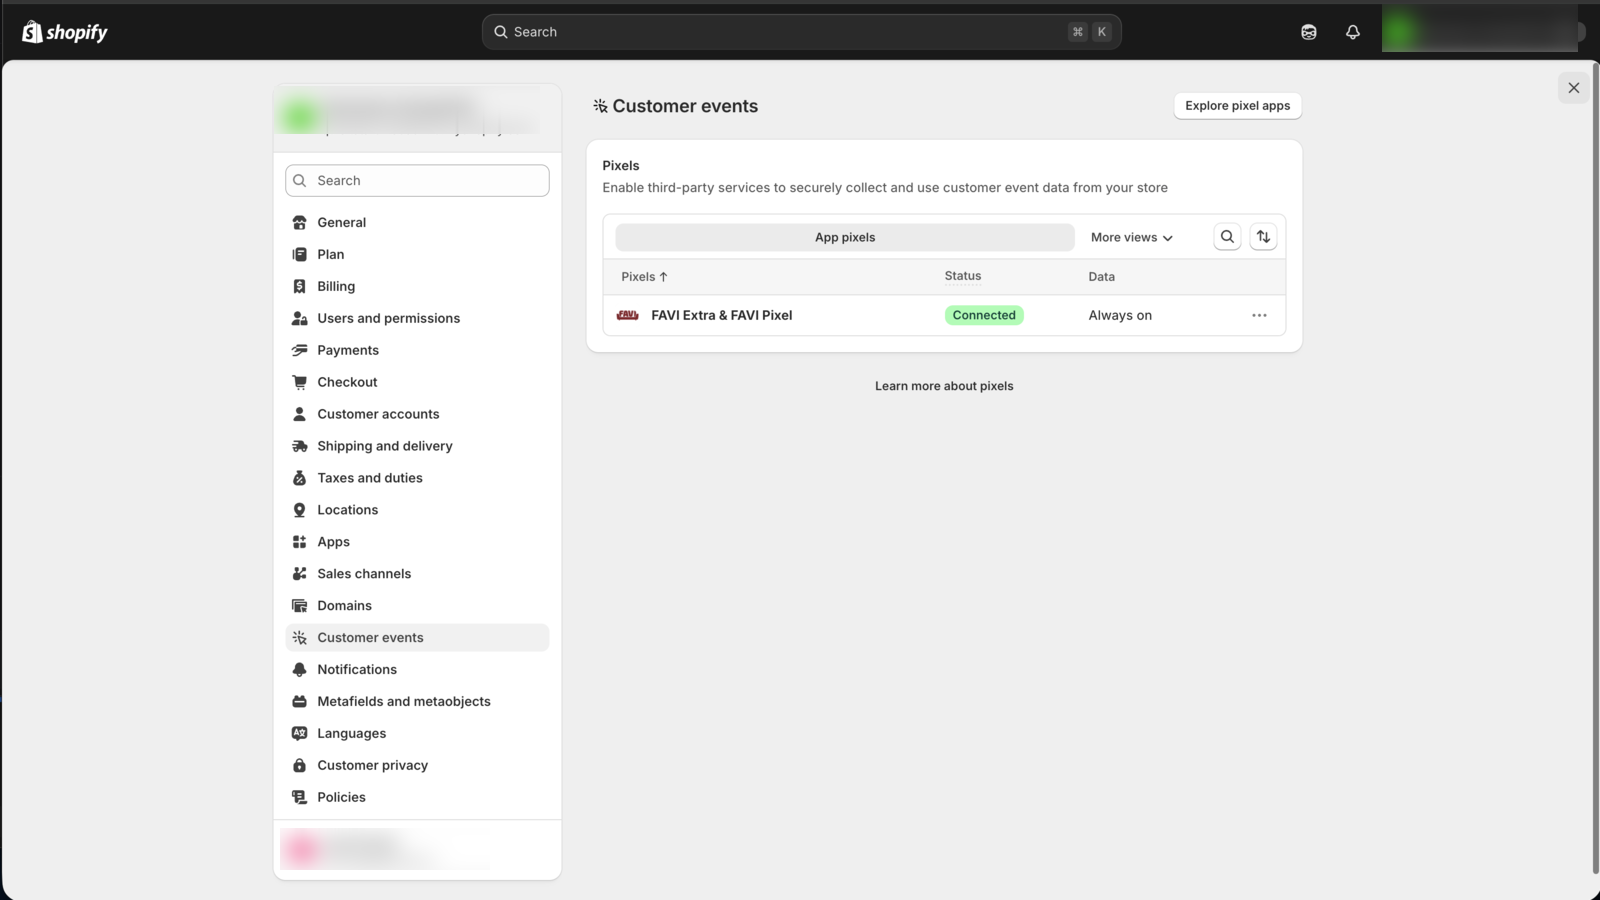Click the Policies icon in sidebar

click(299, 797)
